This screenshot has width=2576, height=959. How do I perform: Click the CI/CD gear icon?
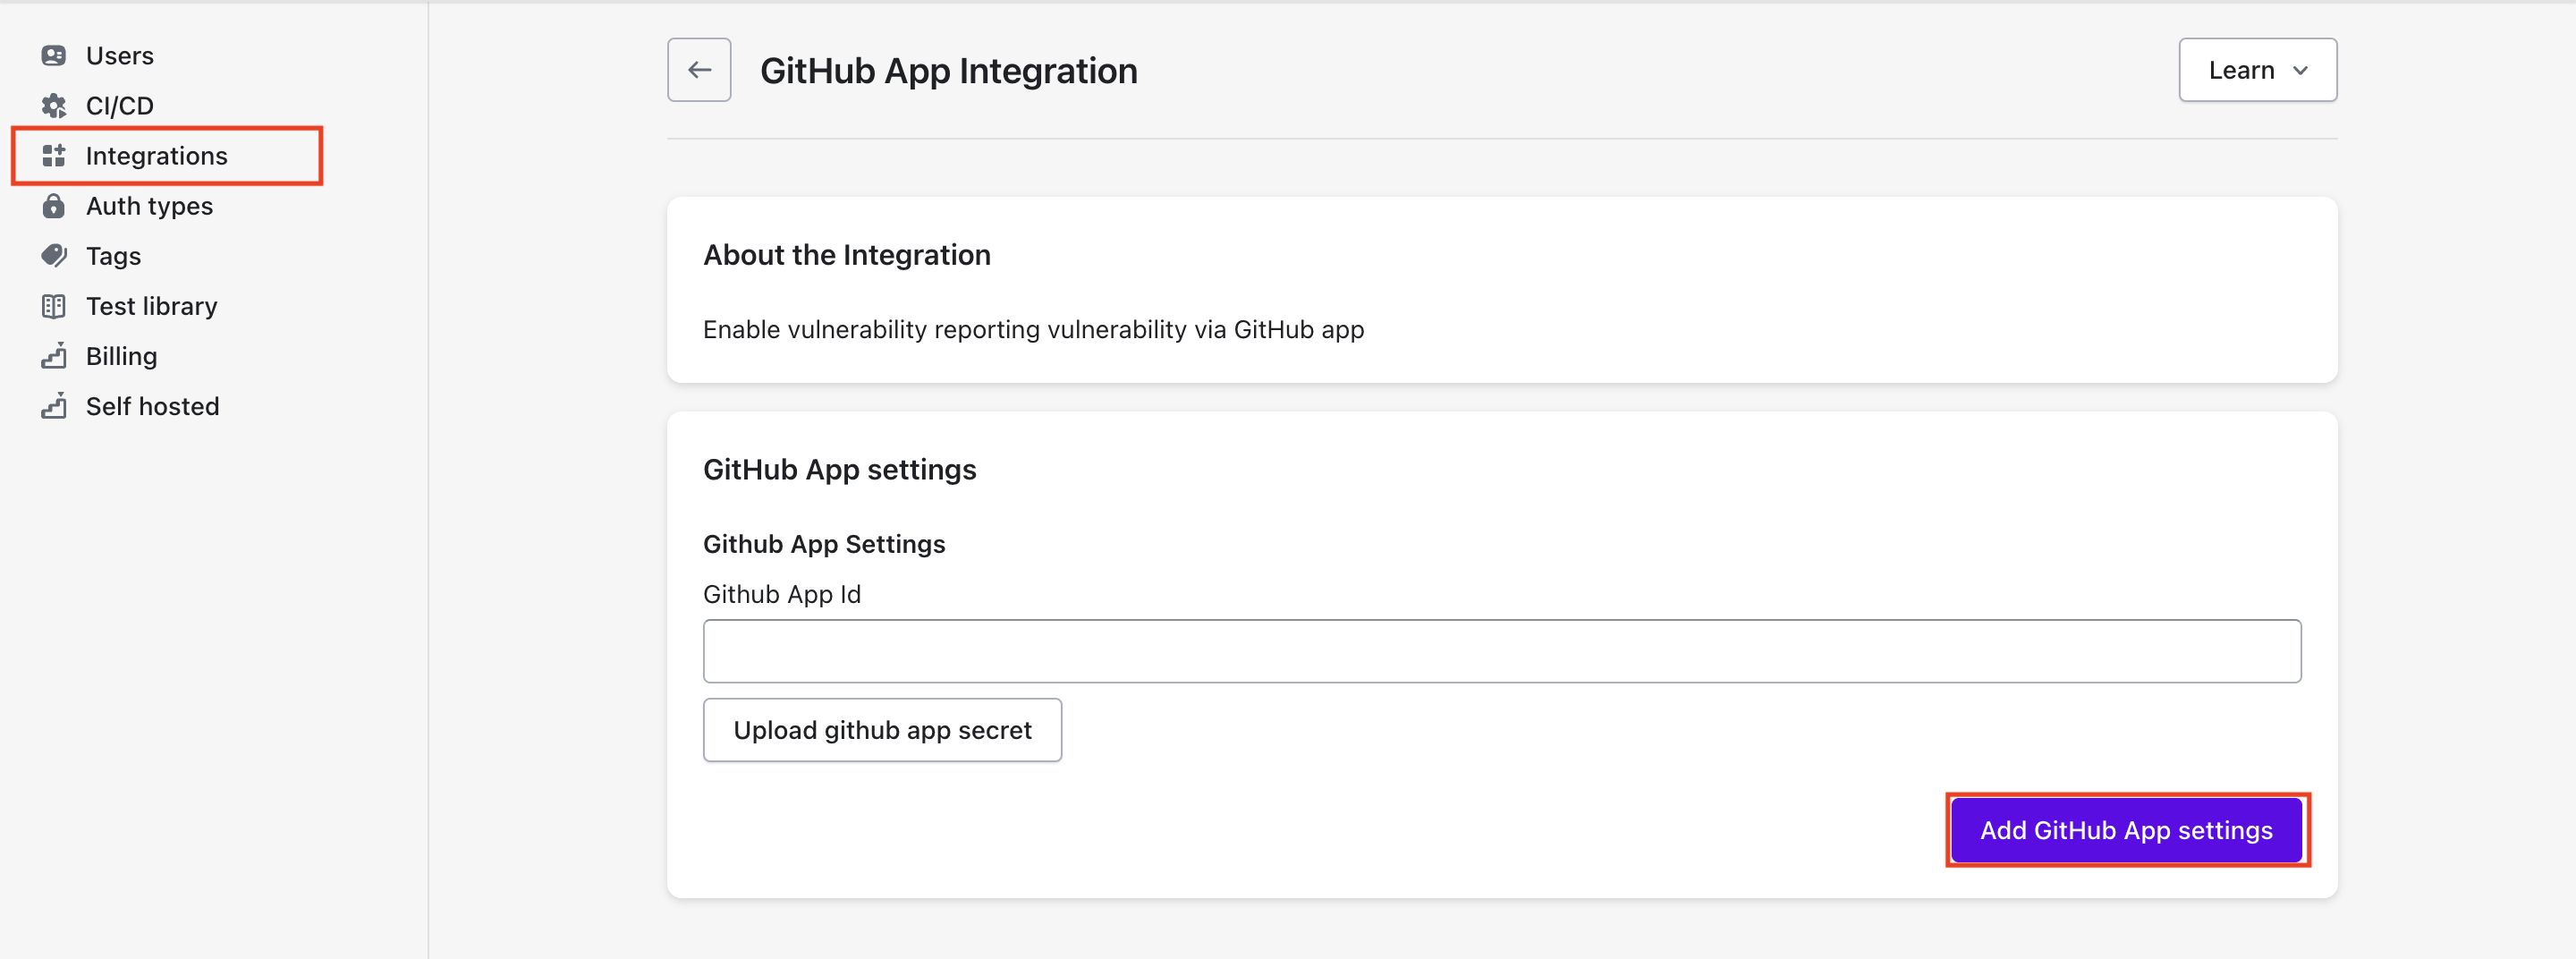point(54,106)
